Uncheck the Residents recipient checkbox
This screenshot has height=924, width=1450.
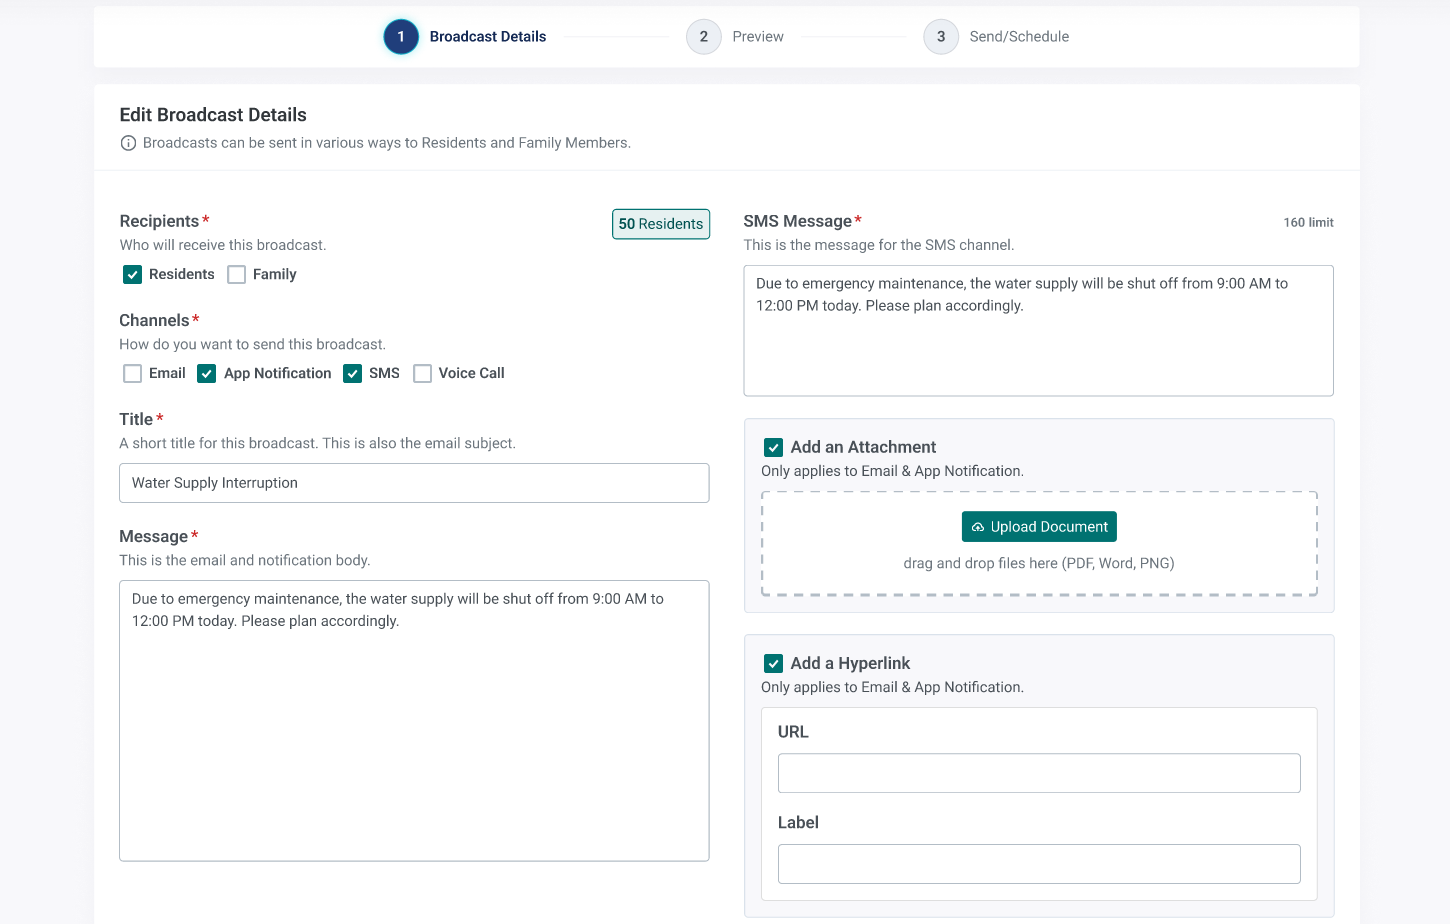[132, 274]
